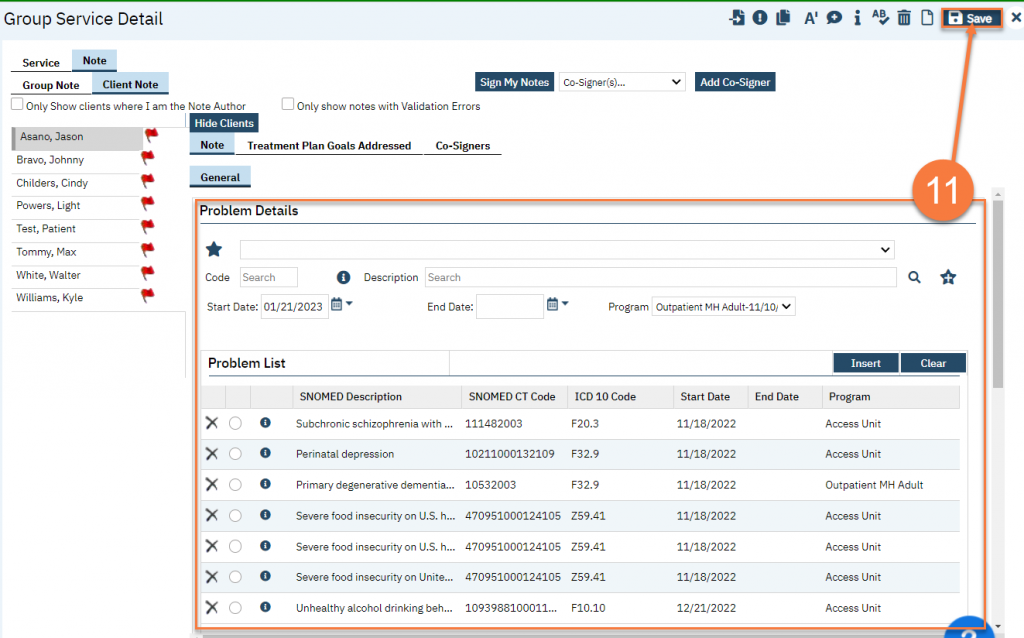Expand the Program dropdown Outpatient MH Adult
Viewport: 1024px width, 638px height.
722,307
